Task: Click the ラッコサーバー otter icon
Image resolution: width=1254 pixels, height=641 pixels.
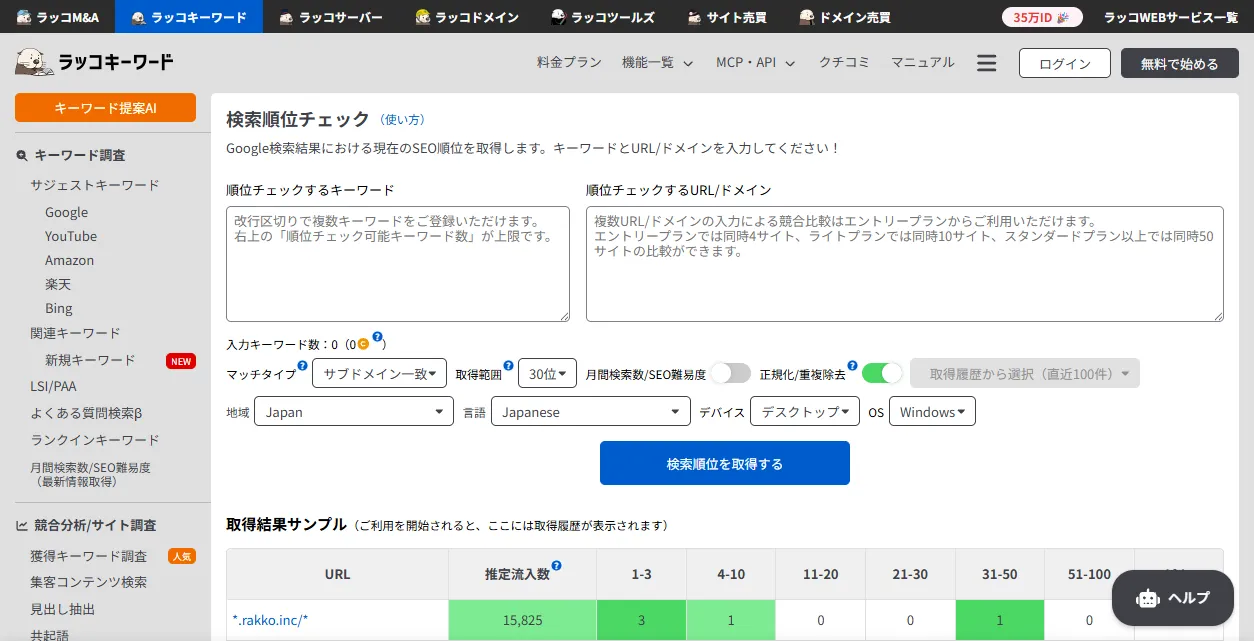Action: pyautogui.click(x=286, y=17)
